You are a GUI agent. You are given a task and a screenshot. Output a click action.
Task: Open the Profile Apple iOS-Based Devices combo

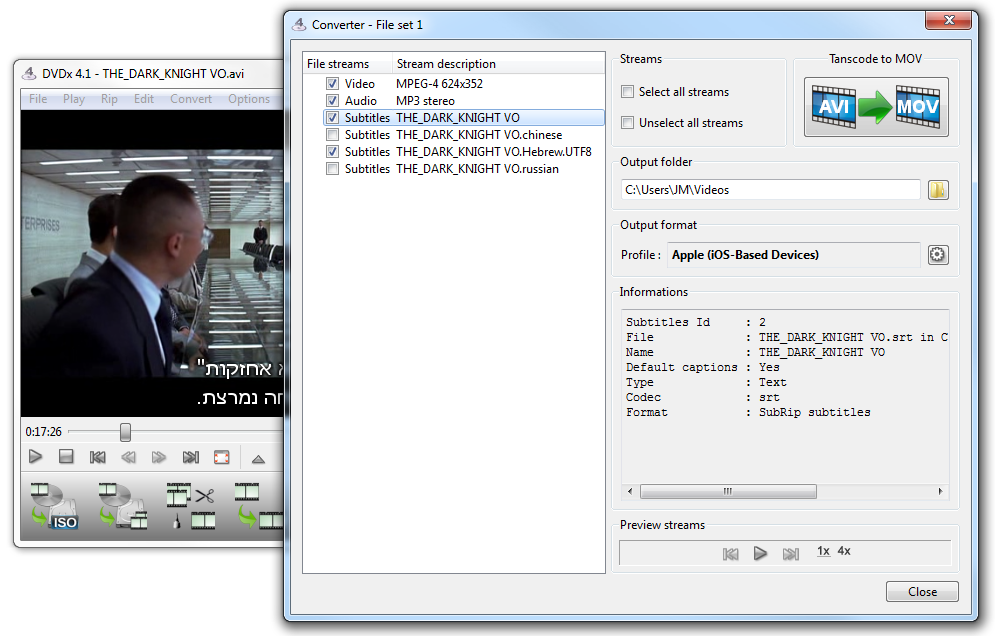pyautogui.click(x=793, y=255)
